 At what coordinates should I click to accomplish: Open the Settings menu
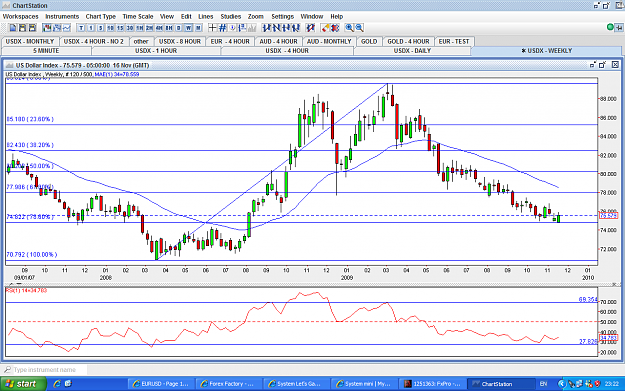pyautogui.click(x=282, y=16)
